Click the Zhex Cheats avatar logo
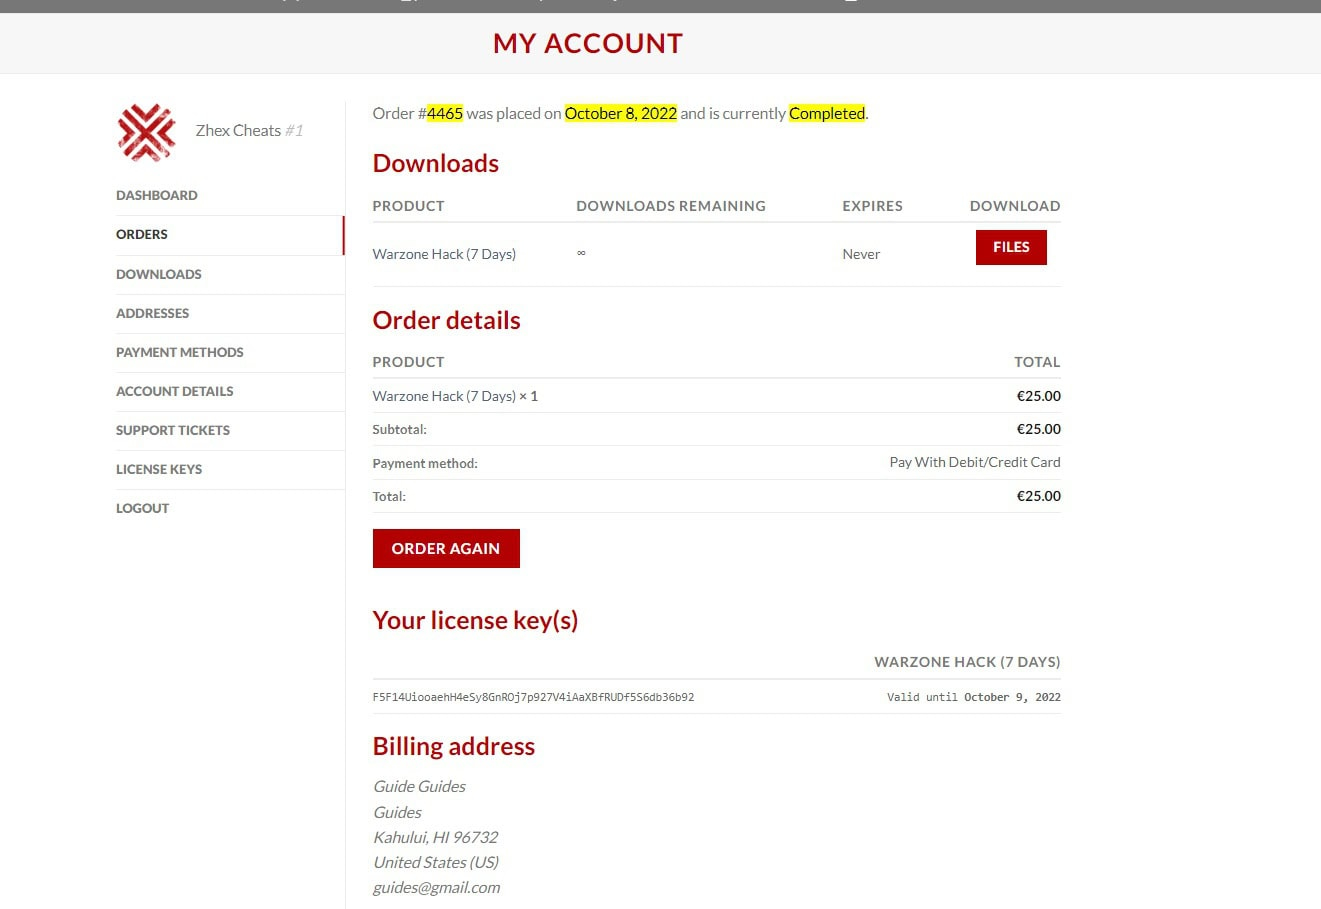This screenshot has height=909, width=1321. [x=146, y=132]
